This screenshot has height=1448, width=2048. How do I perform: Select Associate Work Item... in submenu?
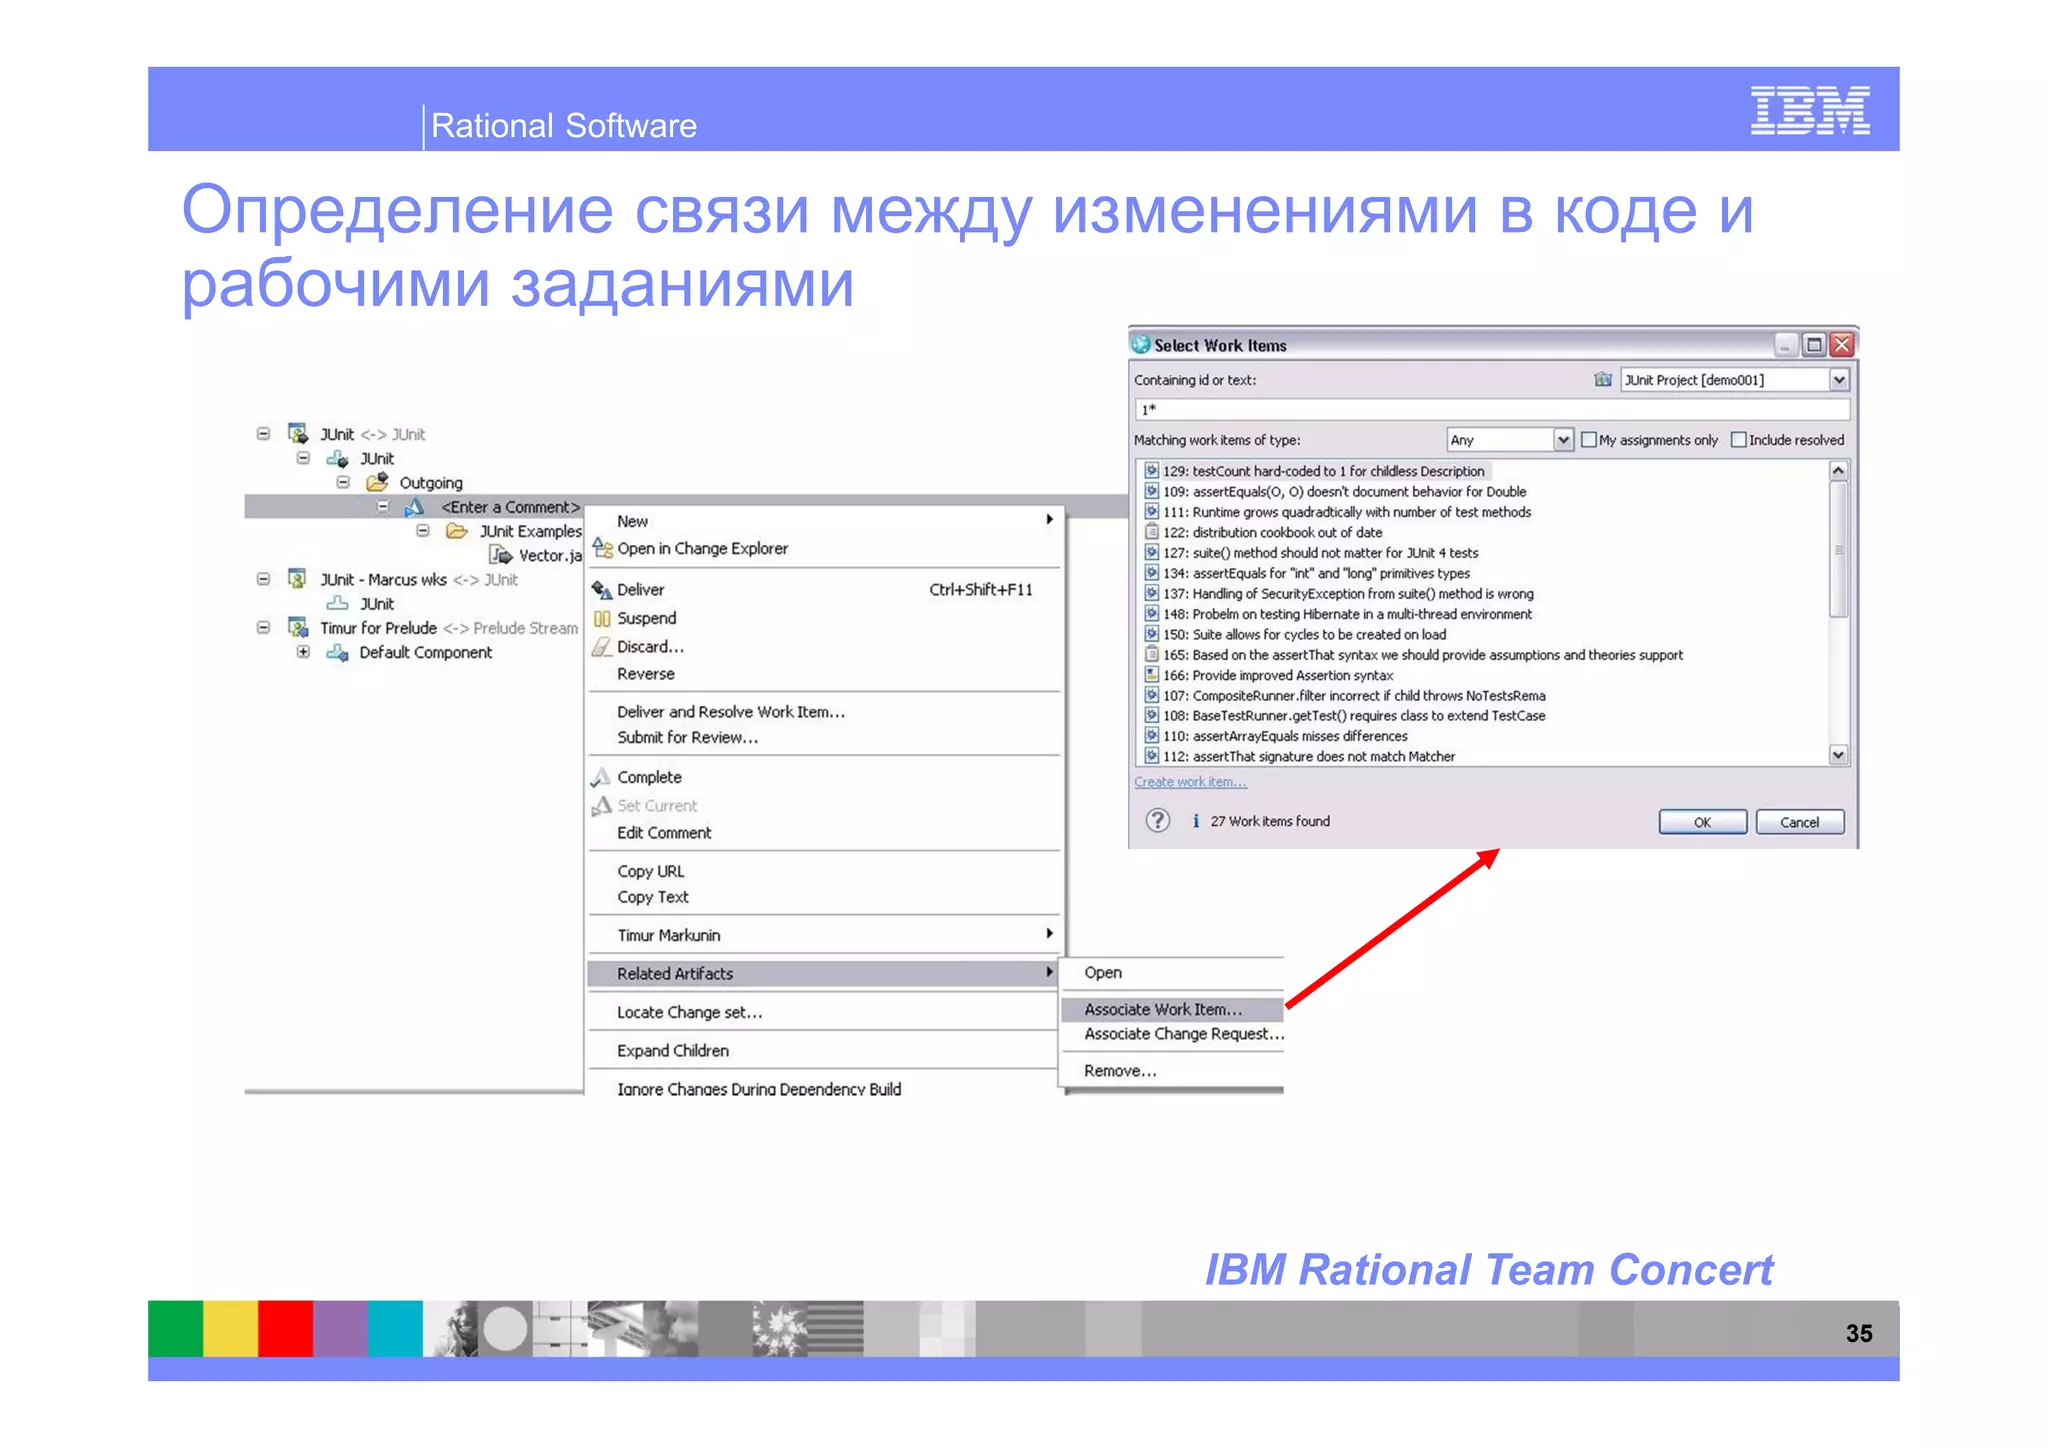coord(1172,1009)
